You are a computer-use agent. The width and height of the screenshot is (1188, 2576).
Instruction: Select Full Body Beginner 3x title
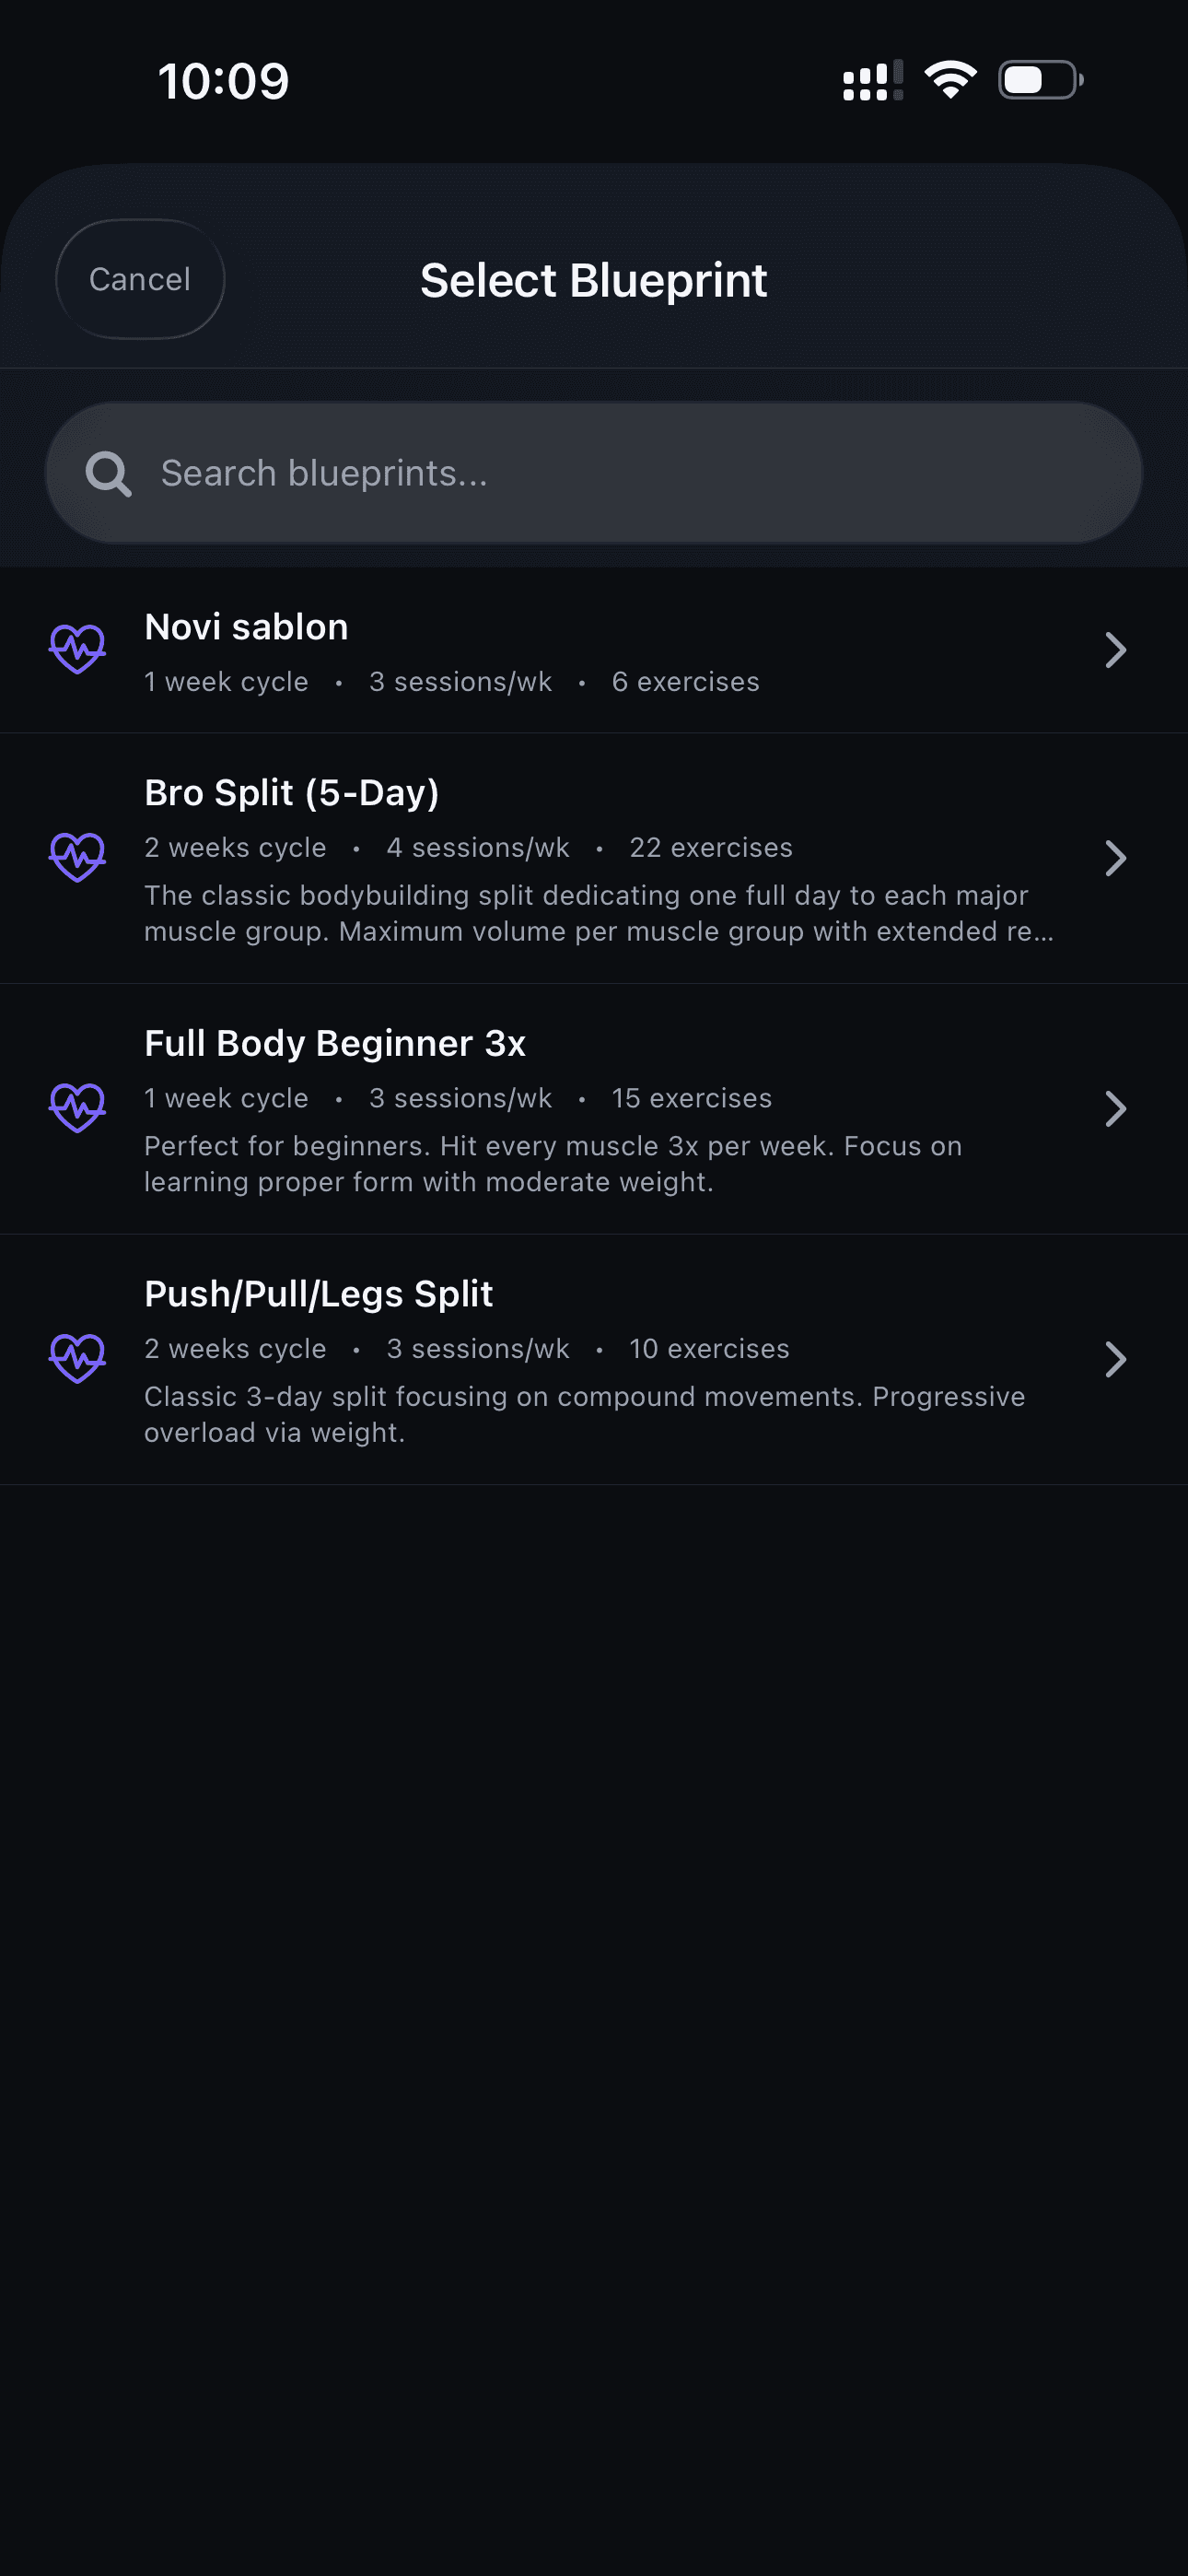335,1043
